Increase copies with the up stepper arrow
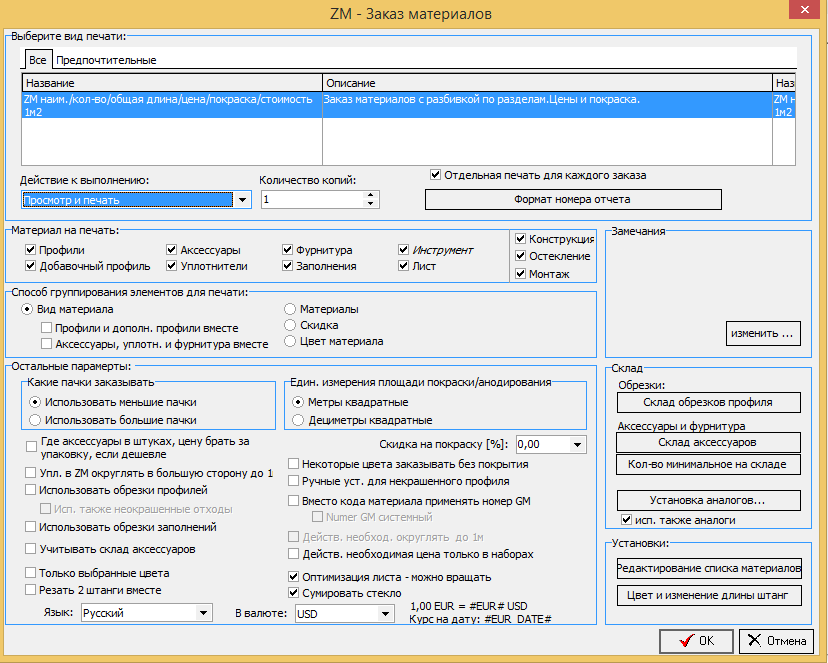This screenshot has width=828, height=663. pyautogui.click(x=371, y=195)
